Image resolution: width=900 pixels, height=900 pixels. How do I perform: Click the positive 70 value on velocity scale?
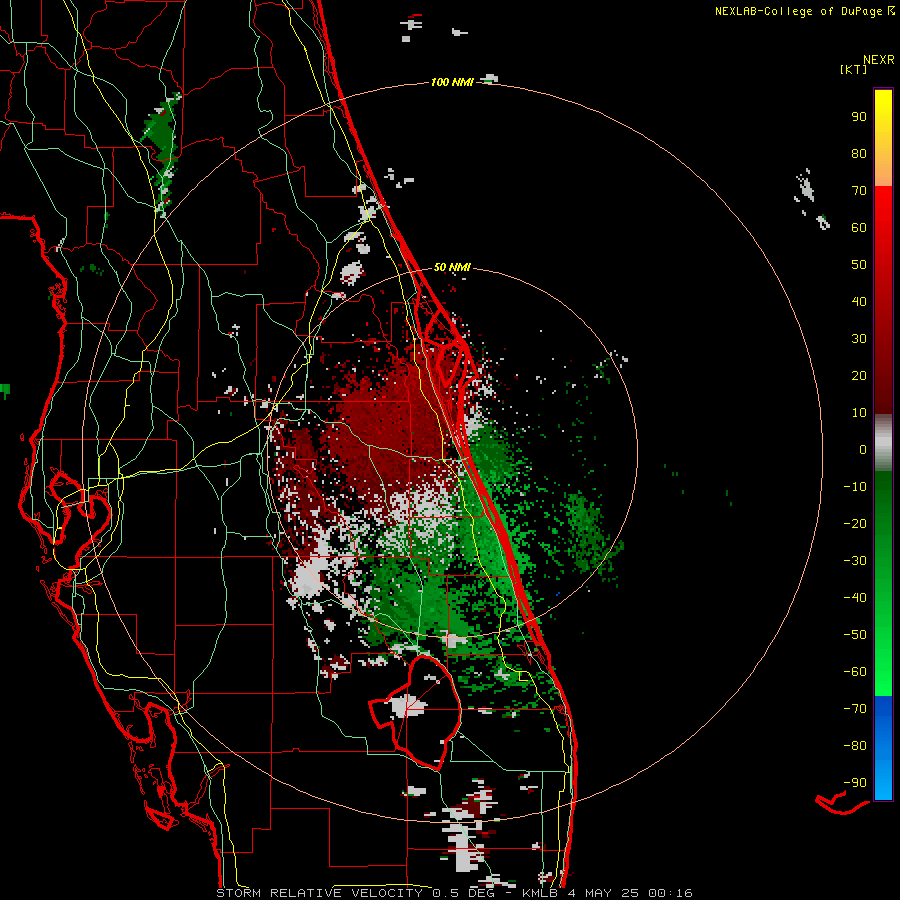[x=859, y=191]
